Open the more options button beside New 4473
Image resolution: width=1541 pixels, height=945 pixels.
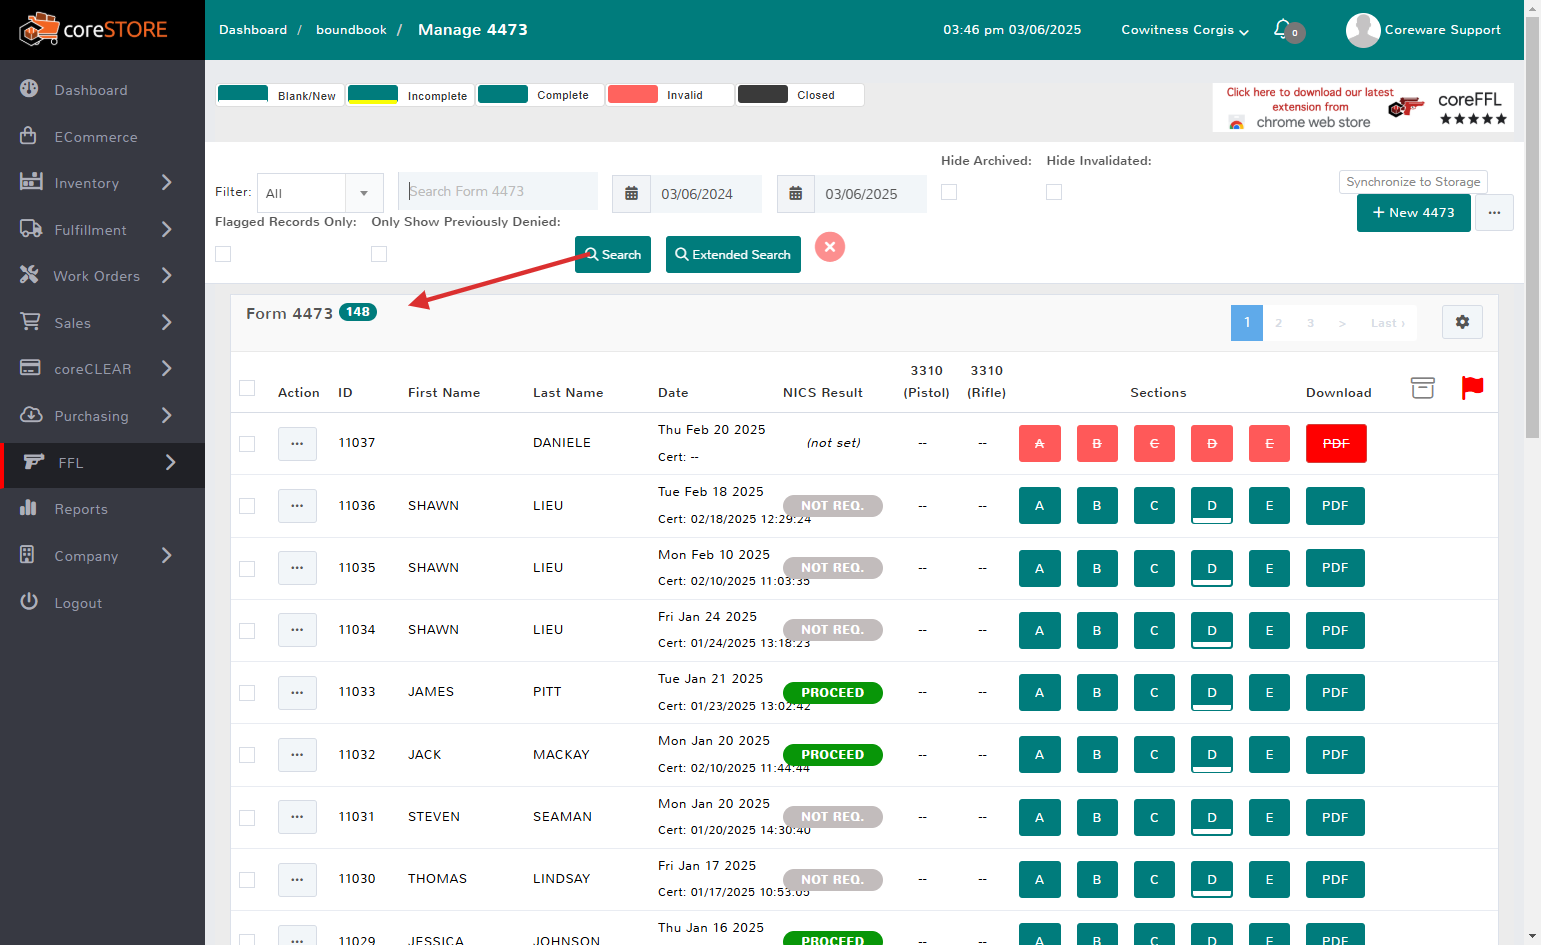coord(1494,213)
